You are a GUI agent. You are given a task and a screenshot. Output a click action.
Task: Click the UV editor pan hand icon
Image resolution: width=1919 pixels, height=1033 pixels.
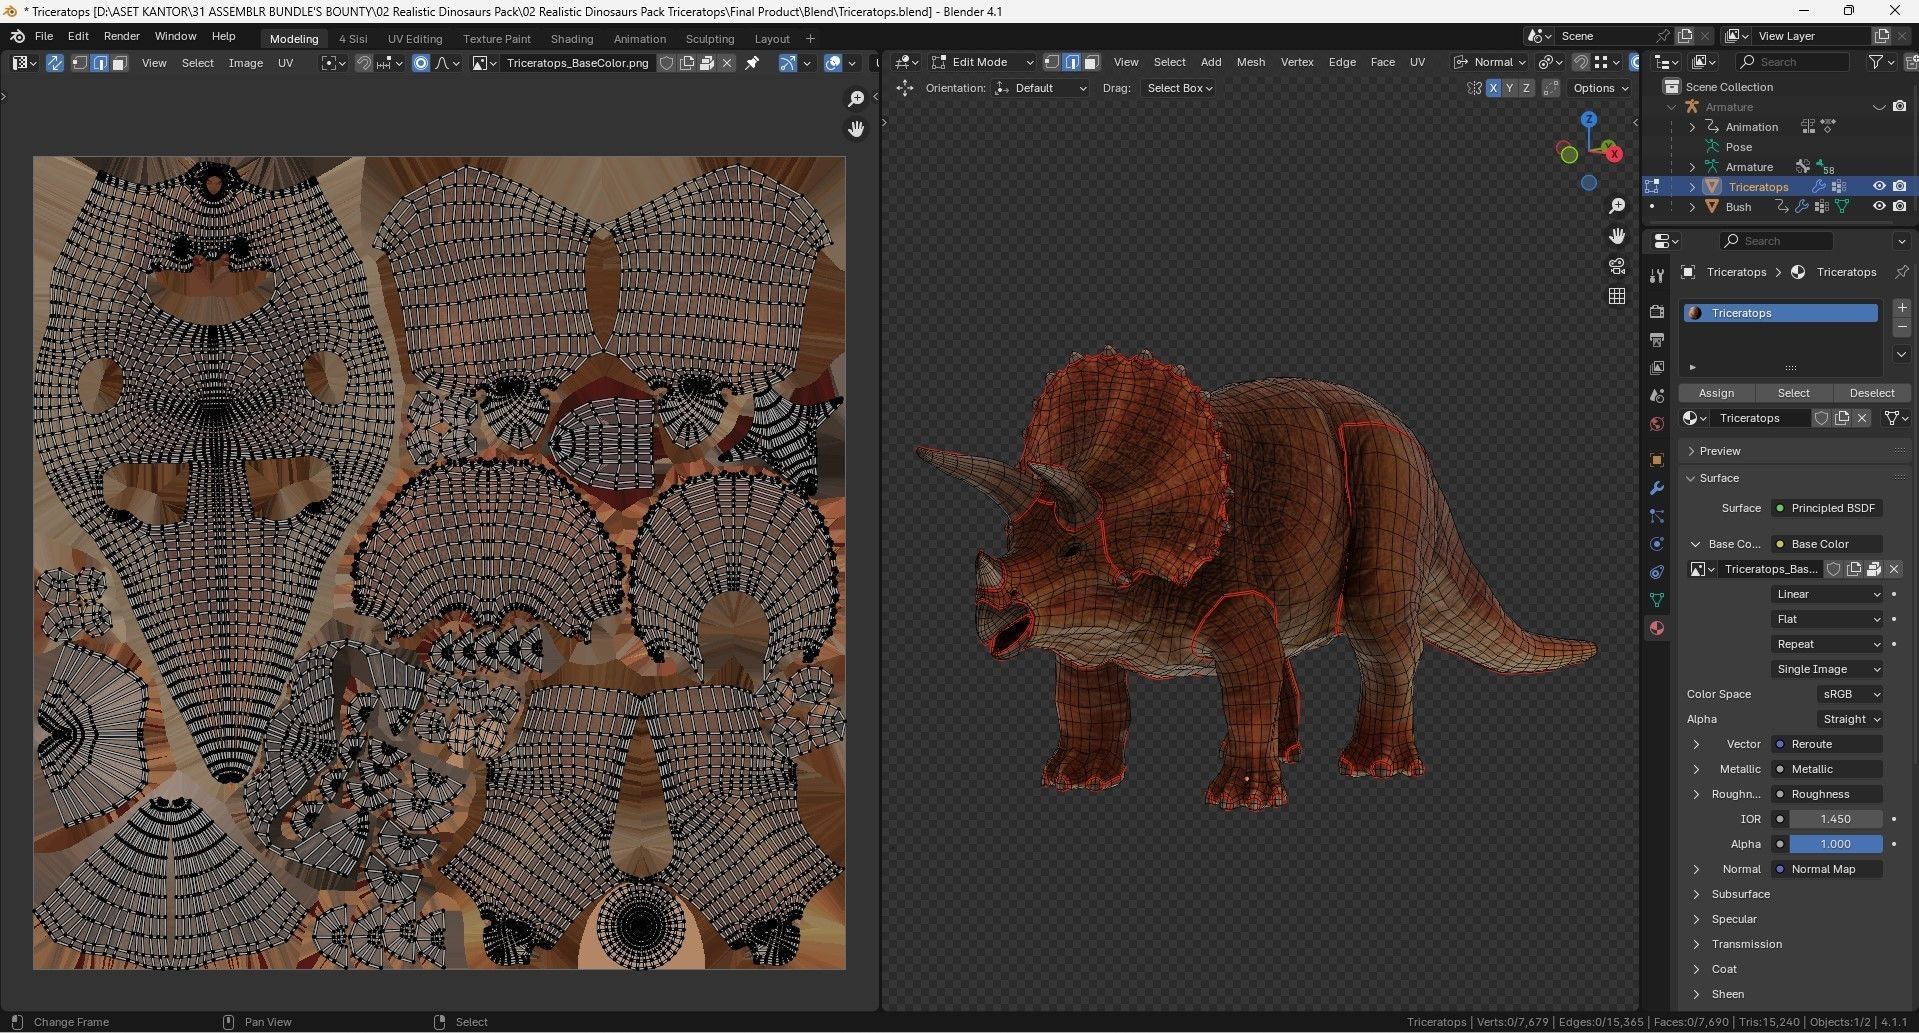pyautogui.click(x=856, y=129)
